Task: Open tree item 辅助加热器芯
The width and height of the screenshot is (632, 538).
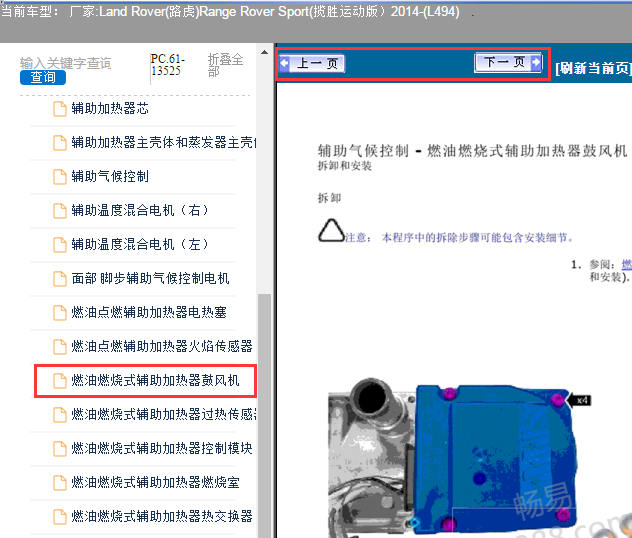Action: pyautogui.click(x=110, y=108)
